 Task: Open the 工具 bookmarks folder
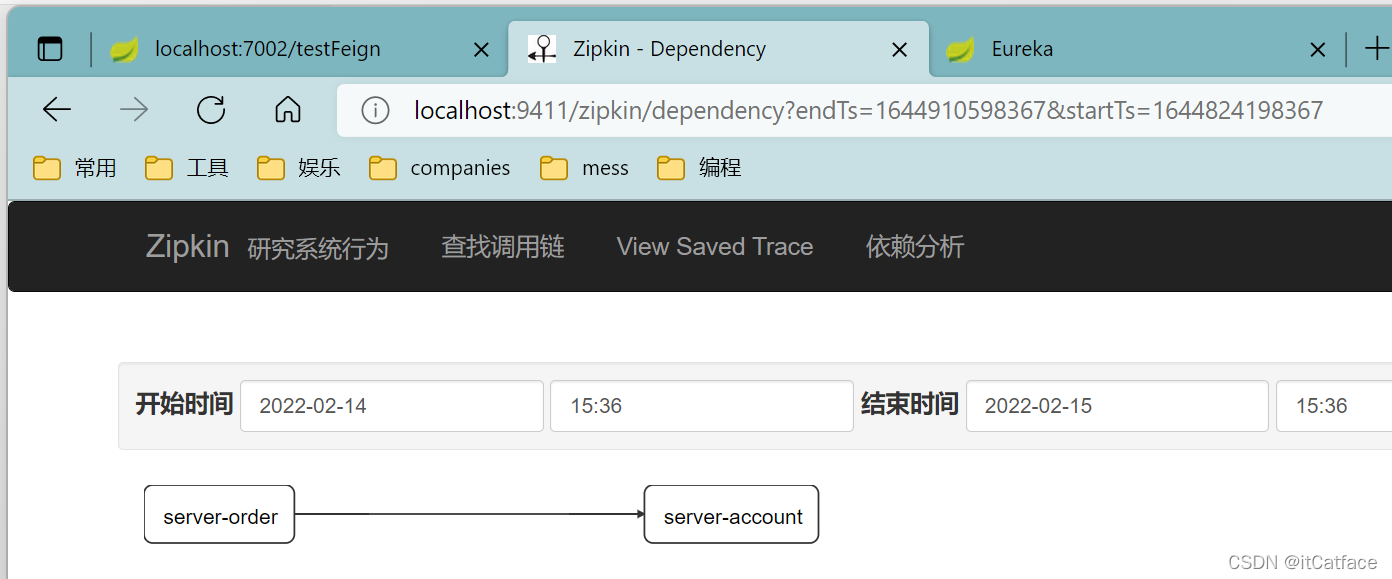click(x=187, y=168)
